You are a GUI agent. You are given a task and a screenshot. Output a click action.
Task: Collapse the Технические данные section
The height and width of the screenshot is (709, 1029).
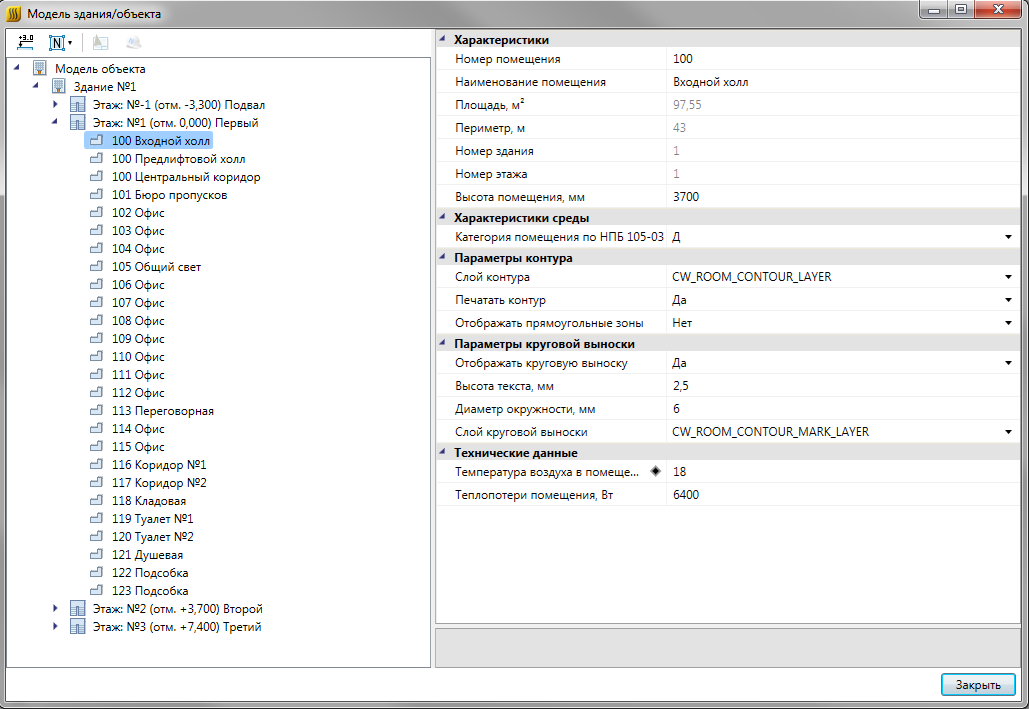pyautogui.click(x=442, y=452)
